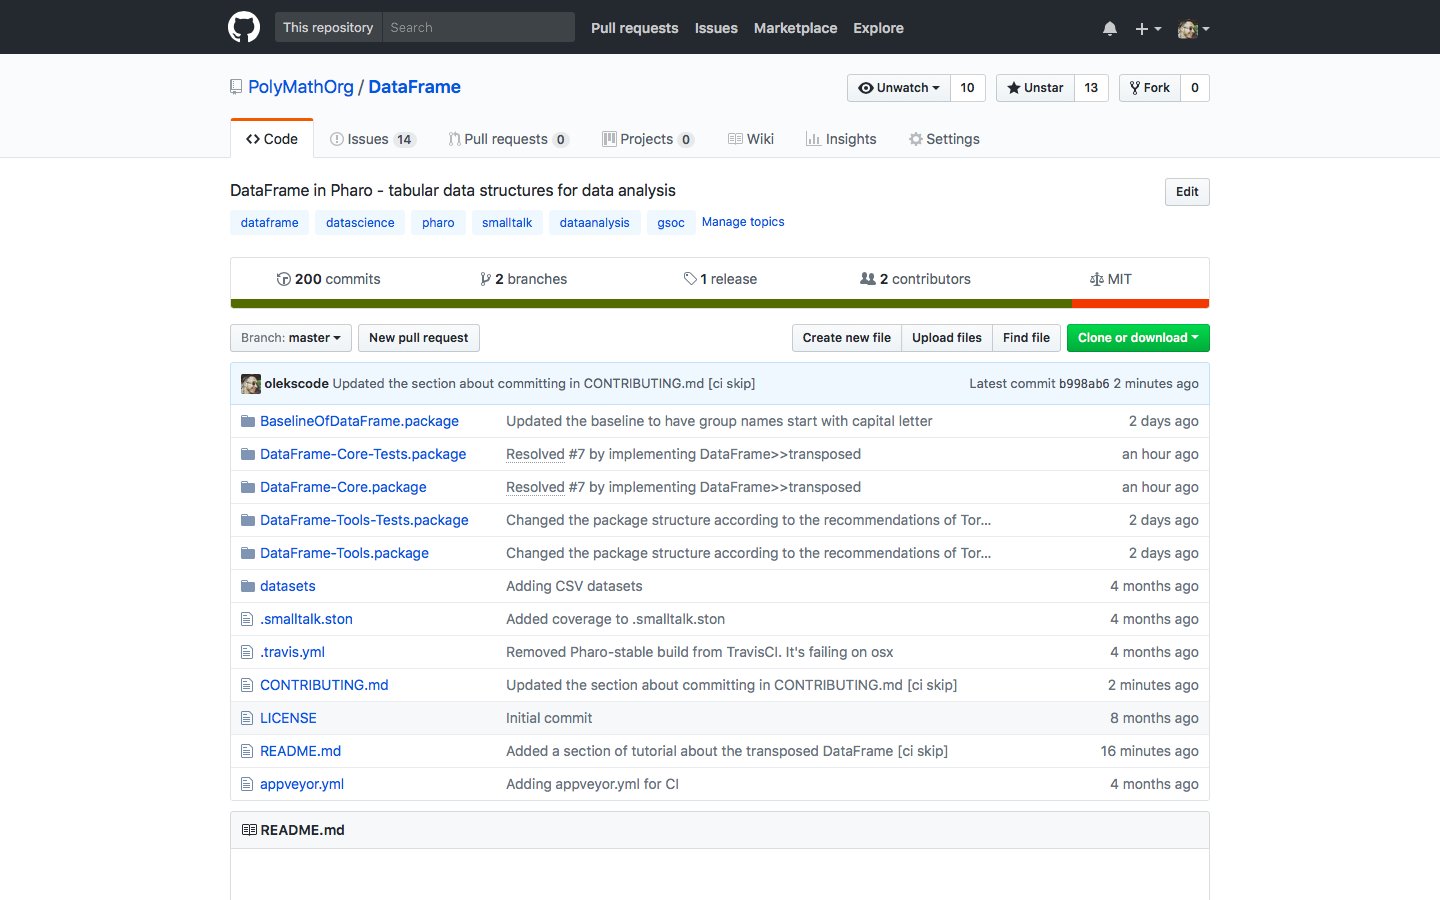Click the folder icon beside datasets
This screenshot has height=900, width=1440.
point(248,586)
